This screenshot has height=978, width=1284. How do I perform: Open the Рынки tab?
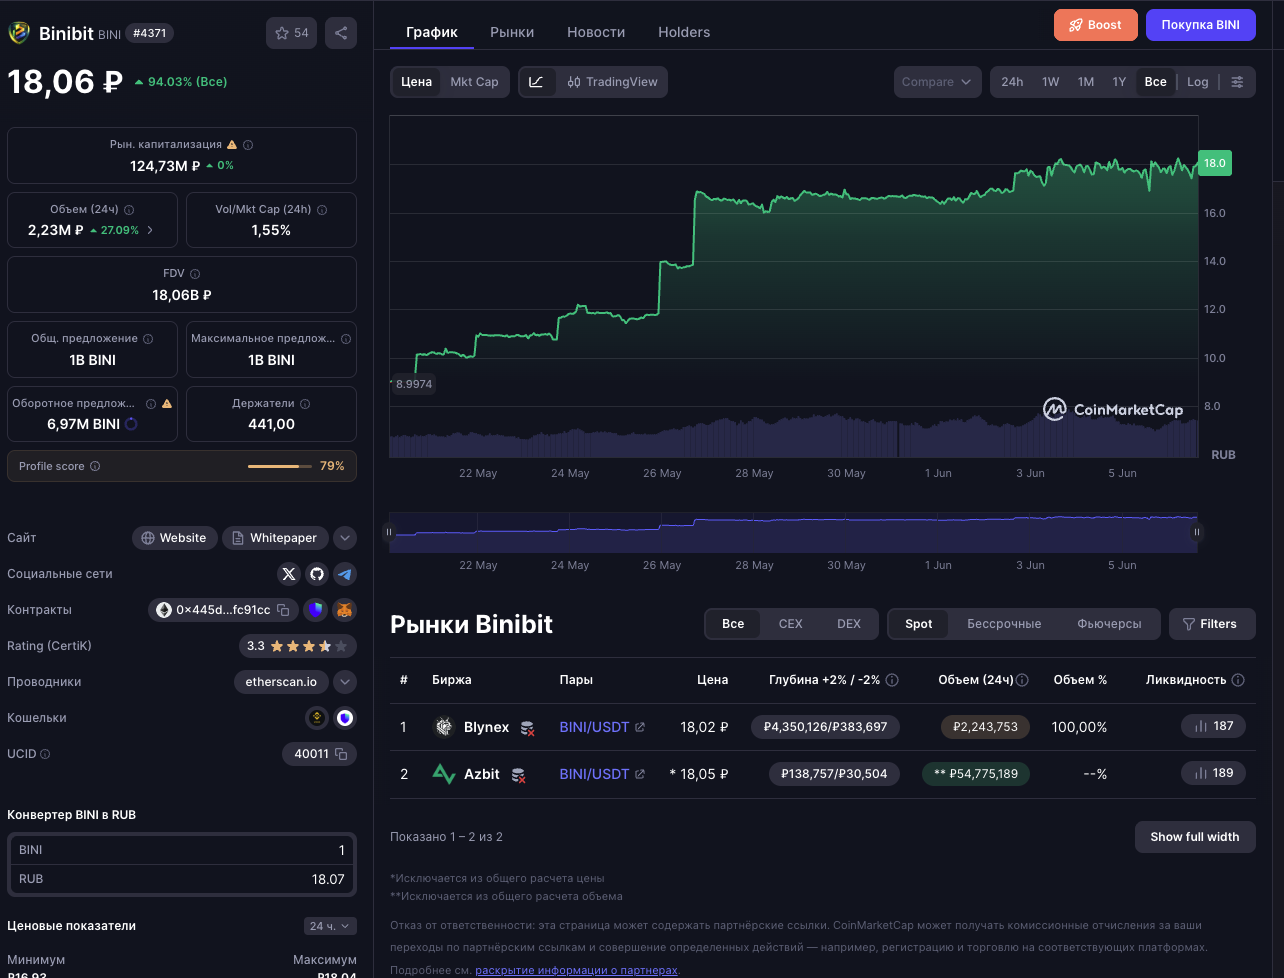pos(512,32)
